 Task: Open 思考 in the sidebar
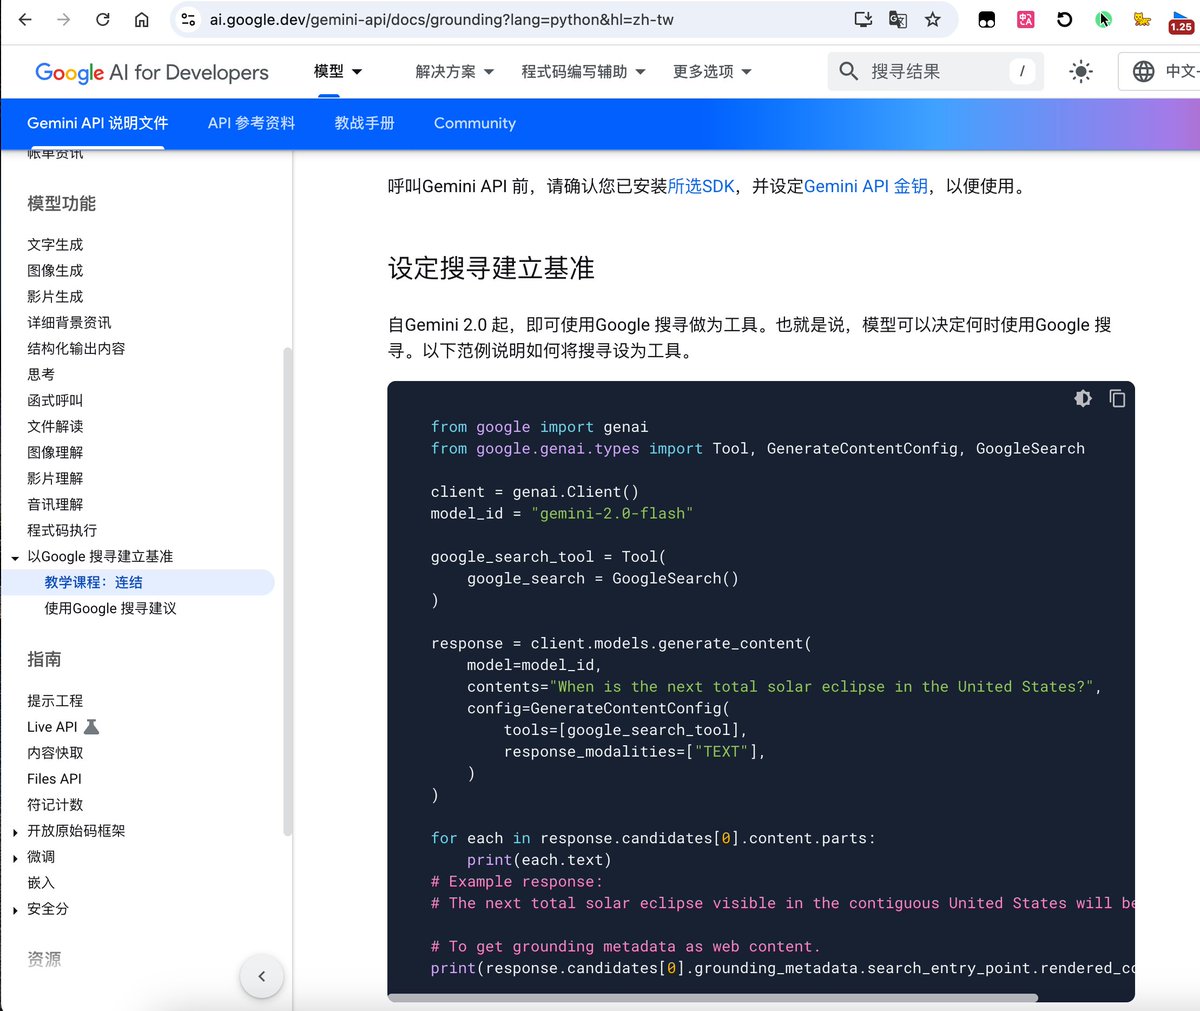[x=41, y=374]
